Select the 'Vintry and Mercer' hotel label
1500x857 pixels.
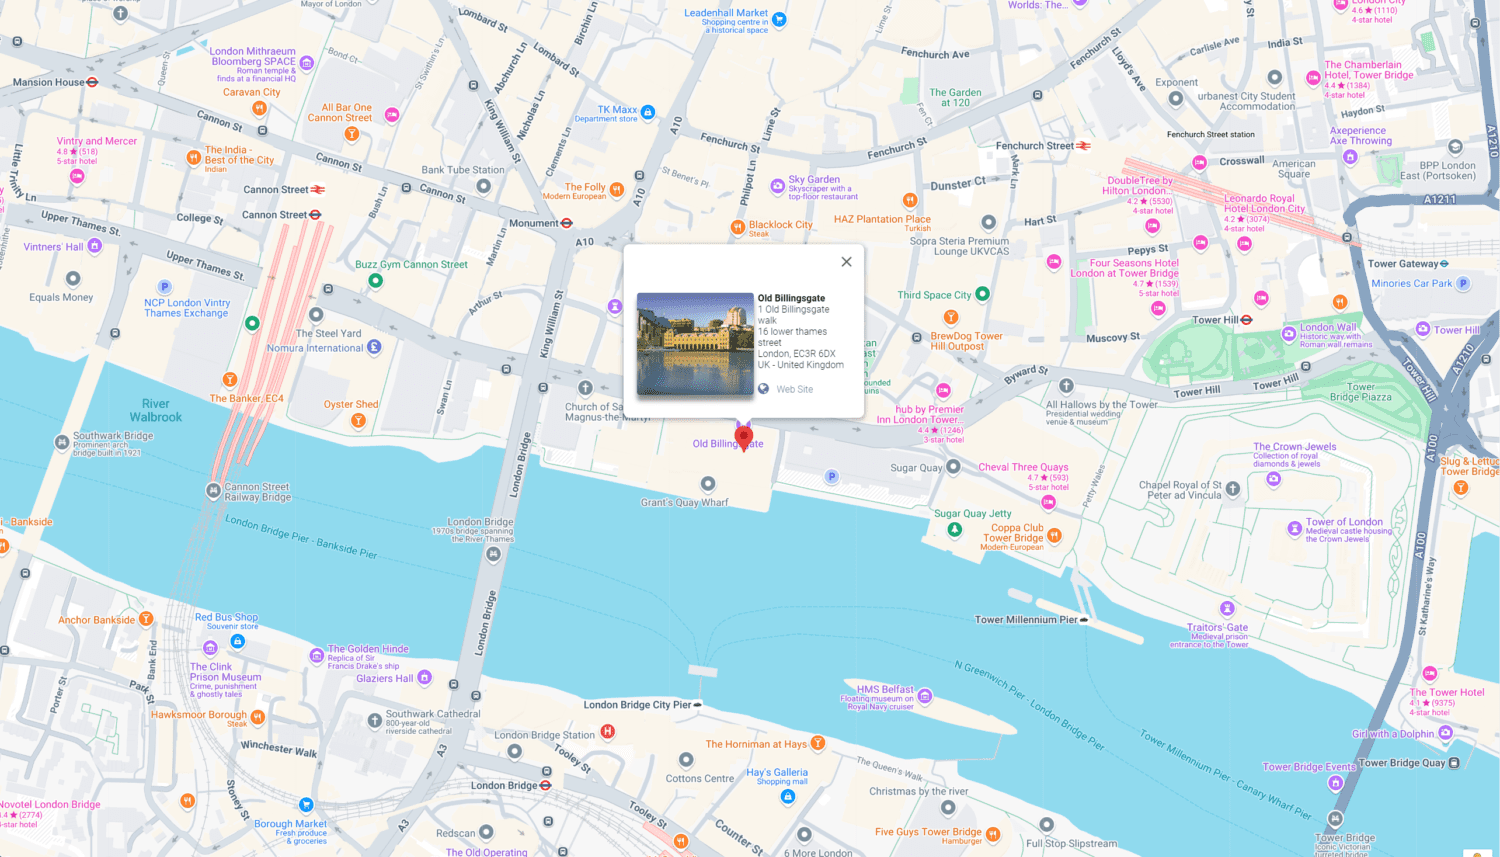[x=97, y=141]
